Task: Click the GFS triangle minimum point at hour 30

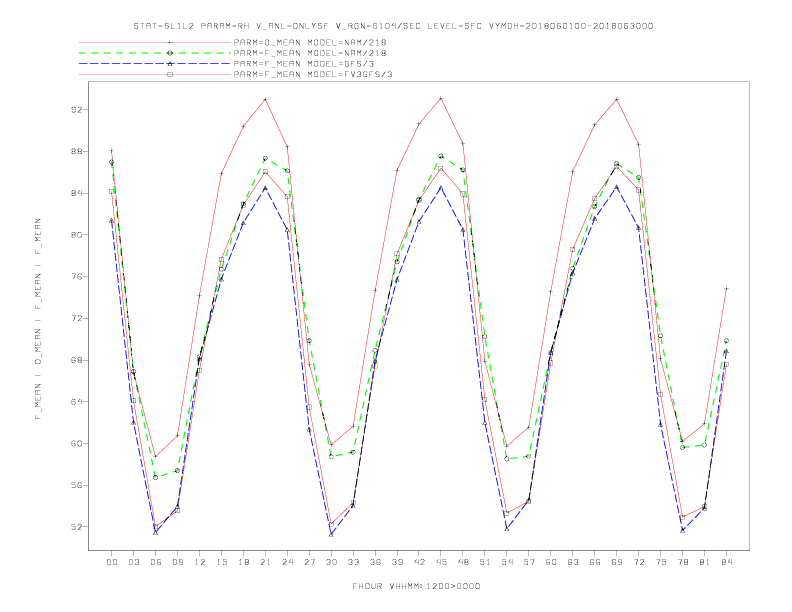Action: coord(331,534)
